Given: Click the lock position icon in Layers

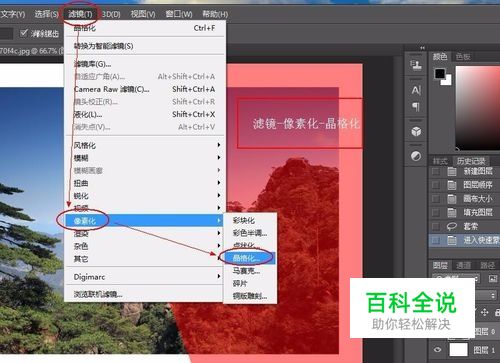Looking at the screenshot, I should coord(485,312).
